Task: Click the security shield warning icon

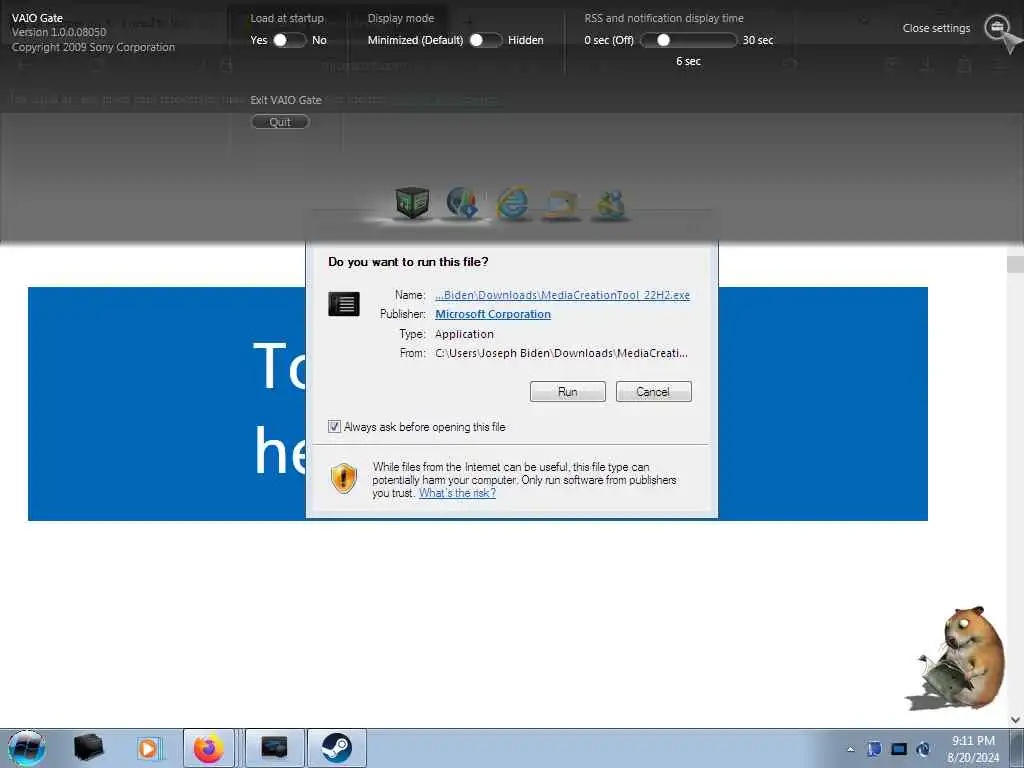Action: (x=344, y=479)
